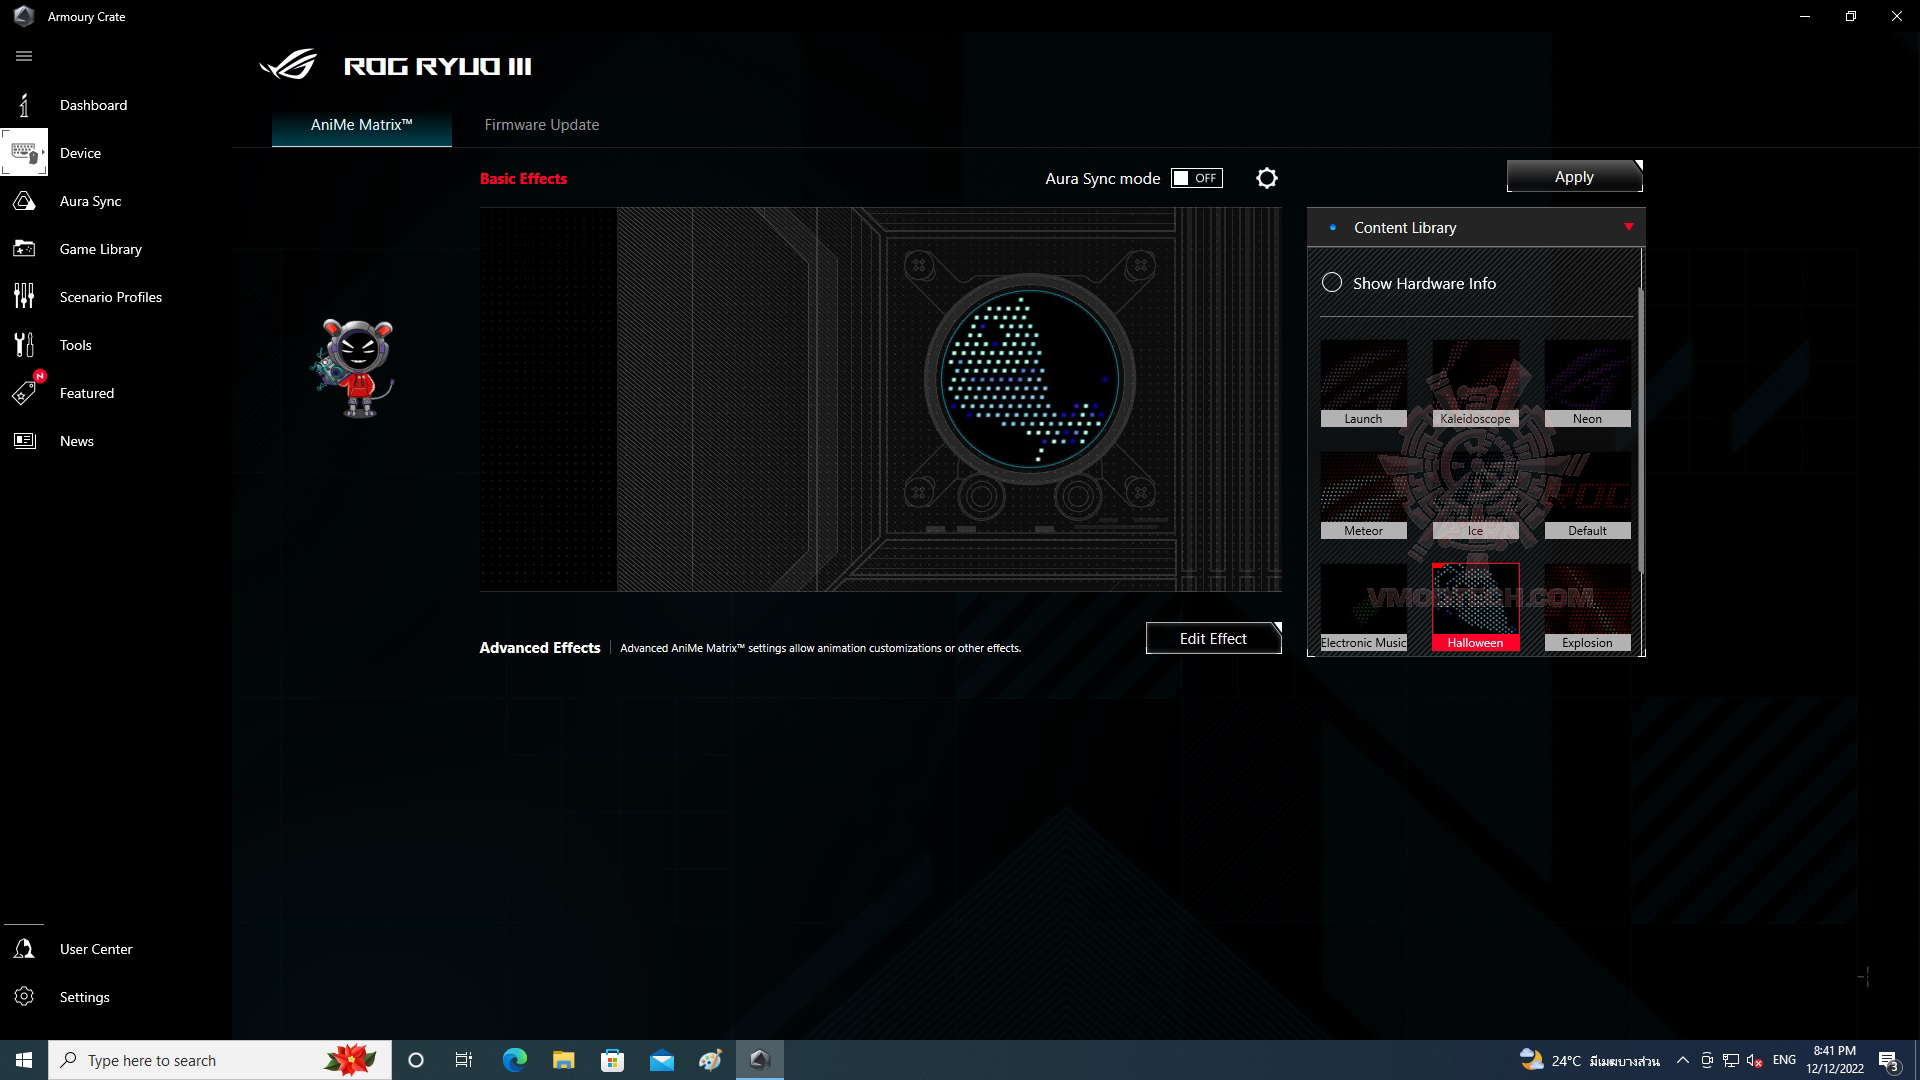Viewport: 1920px width, 1080px height.
Task: Go to Game Library icon
Action: [24, 249]
